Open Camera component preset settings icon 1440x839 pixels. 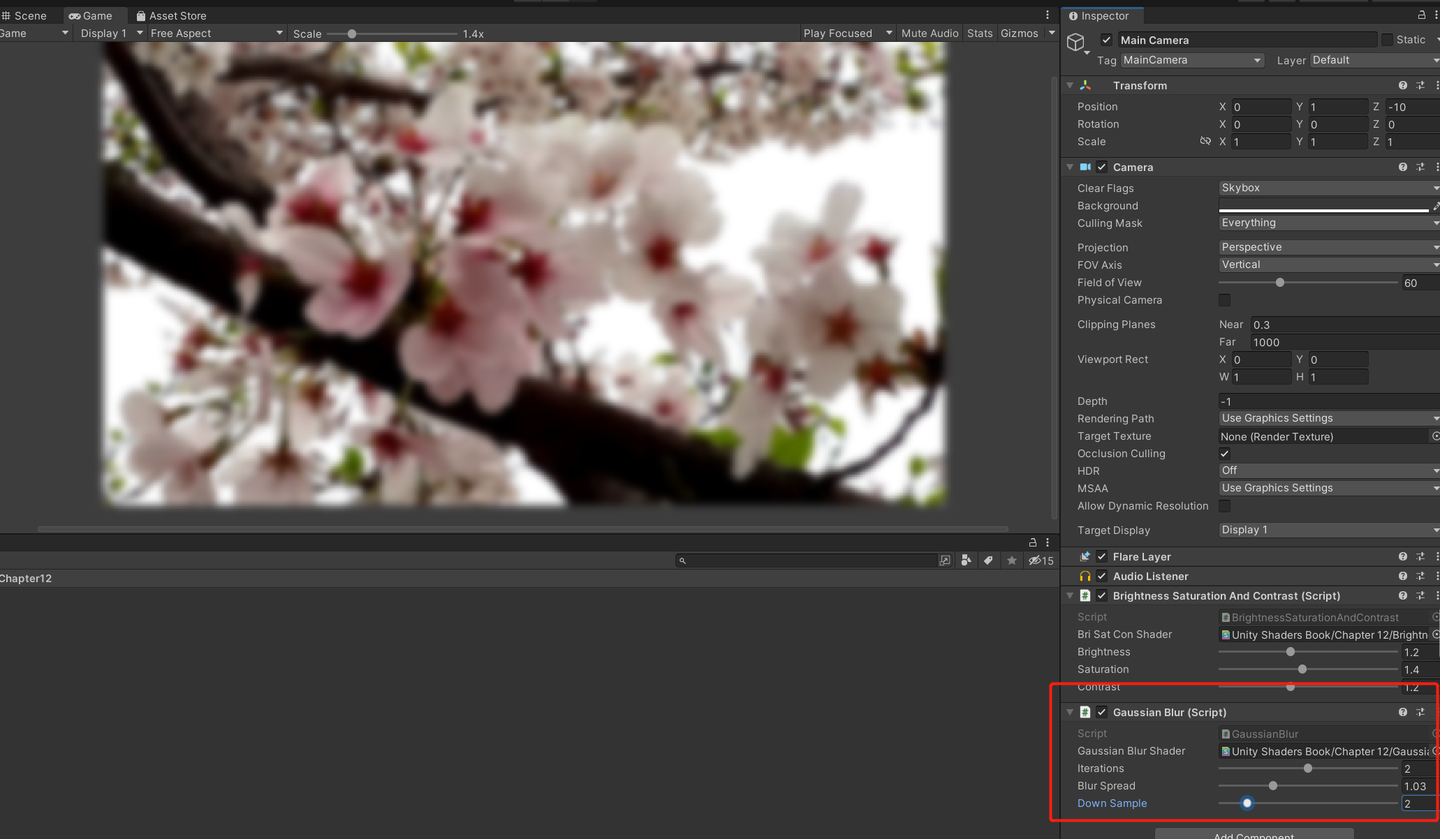(1420, 167)
